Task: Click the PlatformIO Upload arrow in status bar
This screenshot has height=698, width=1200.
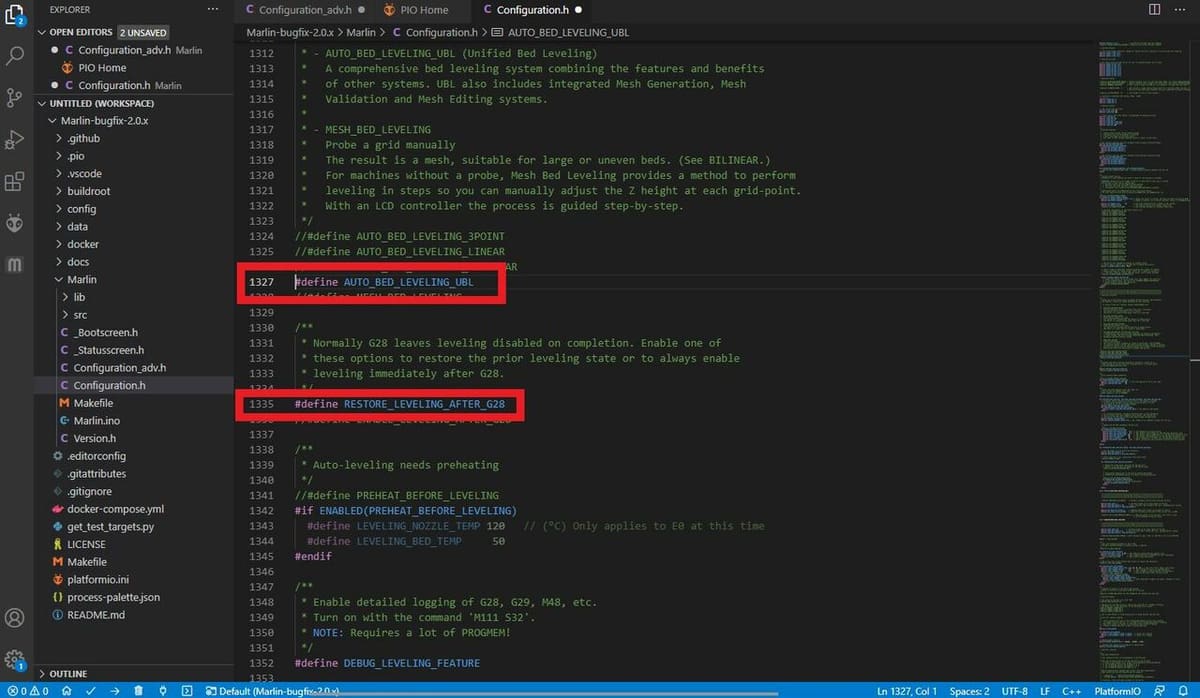Action: click(x=114, y=691)
